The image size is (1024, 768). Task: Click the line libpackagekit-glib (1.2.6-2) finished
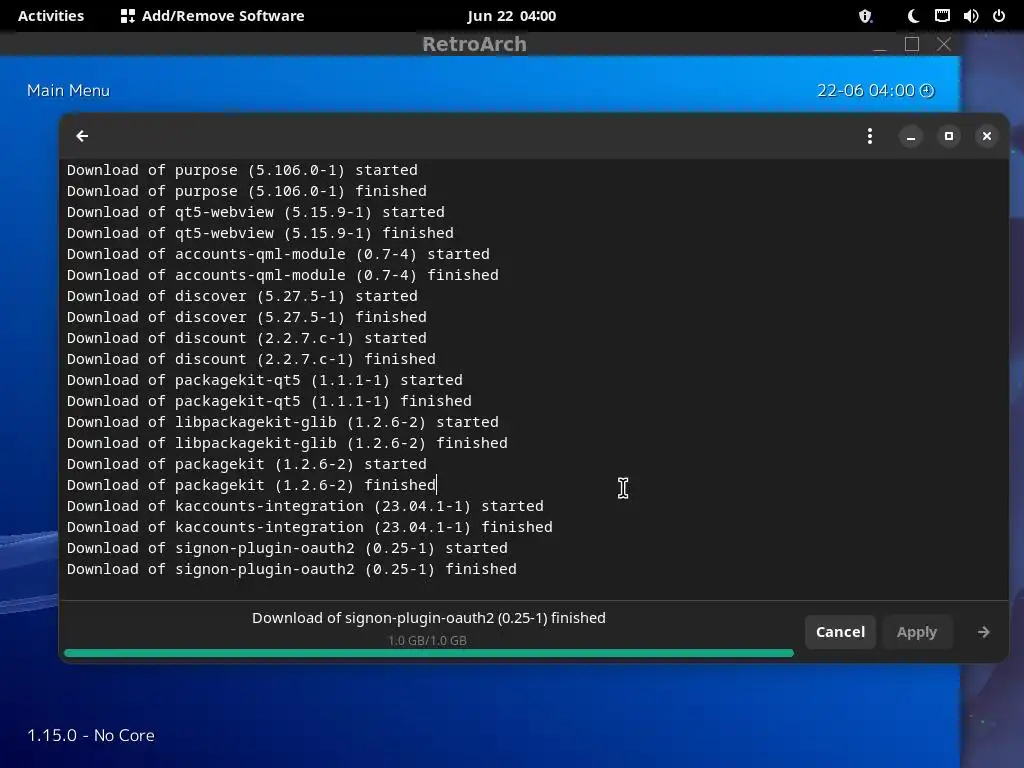point(287,442)
